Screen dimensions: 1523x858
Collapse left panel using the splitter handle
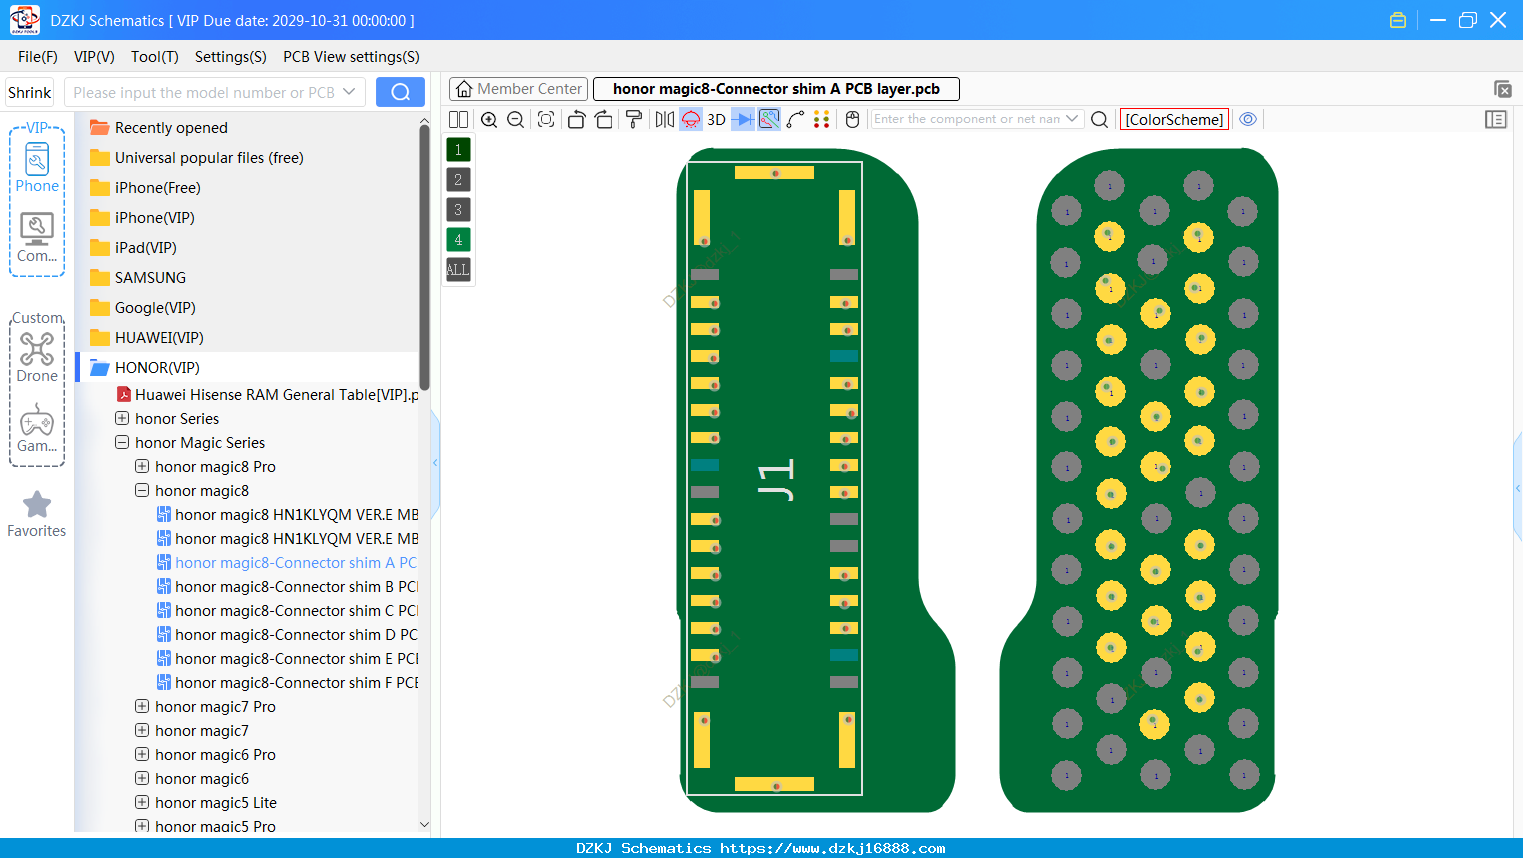435,462
